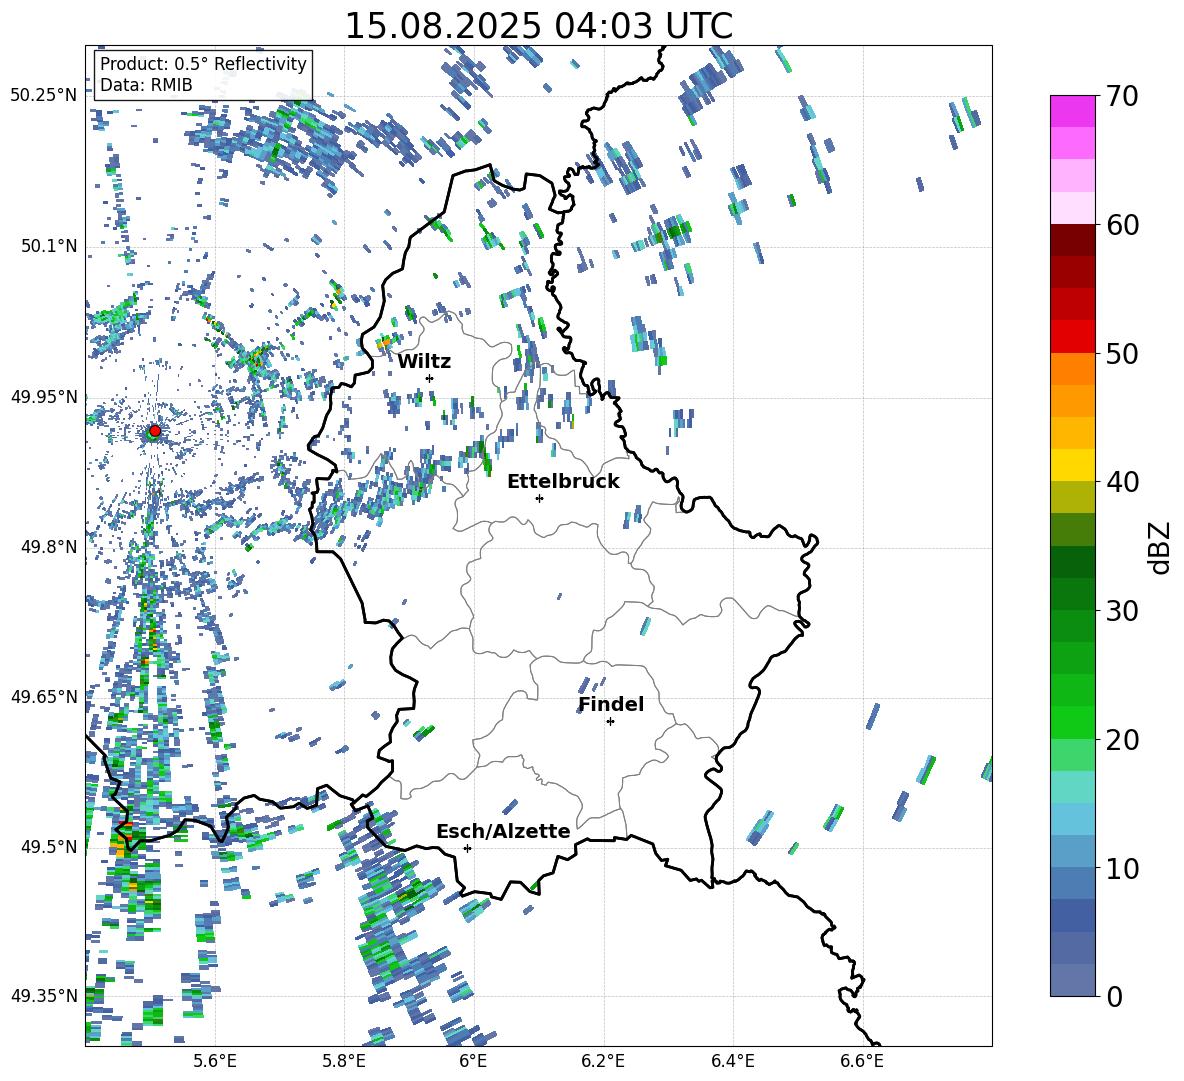The height and width of the screenshot is (1081, 1184).
Task: Click the 49.35°N latitude label
Action: (44, 996)
